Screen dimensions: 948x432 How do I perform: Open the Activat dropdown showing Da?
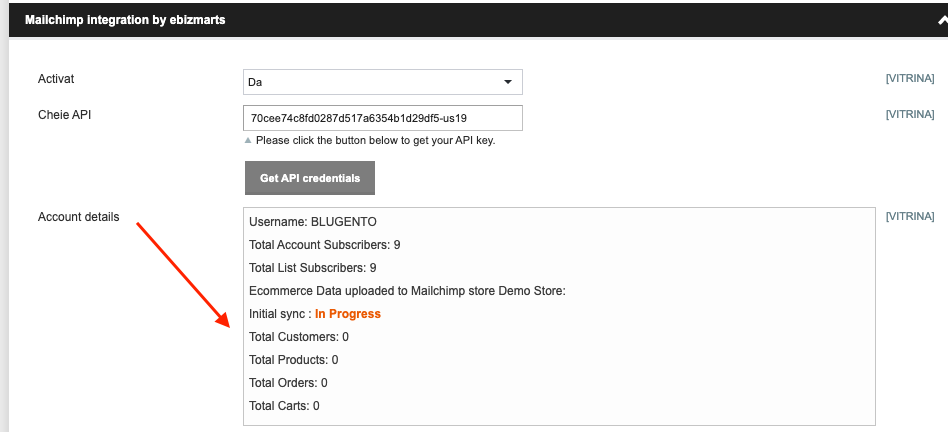(x=383, y=82)
